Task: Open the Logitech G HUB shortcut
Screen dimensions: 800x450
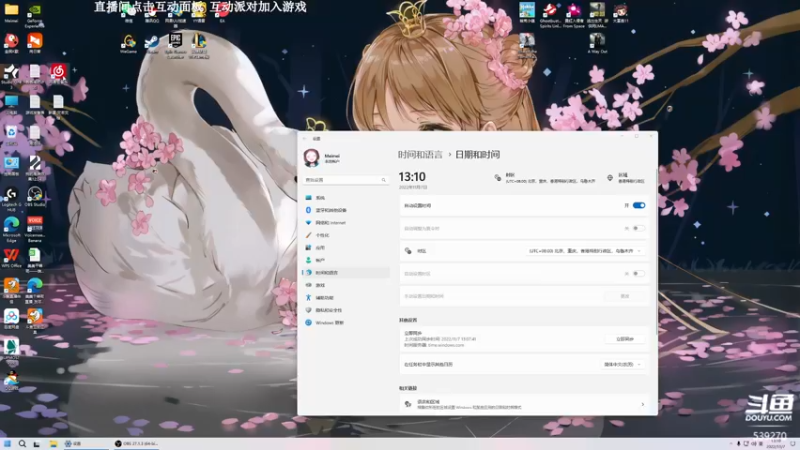Action: tap(11, 199)
